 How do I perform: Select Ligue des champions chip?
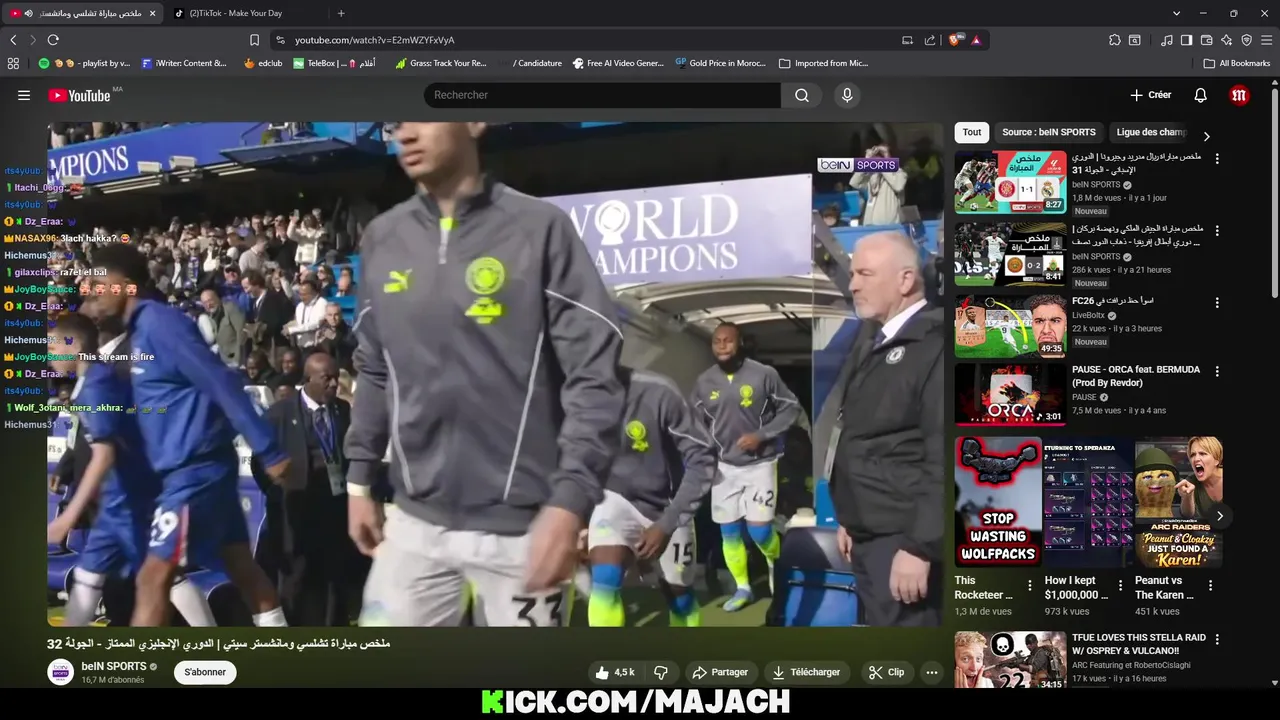[x=1151, y=132]
